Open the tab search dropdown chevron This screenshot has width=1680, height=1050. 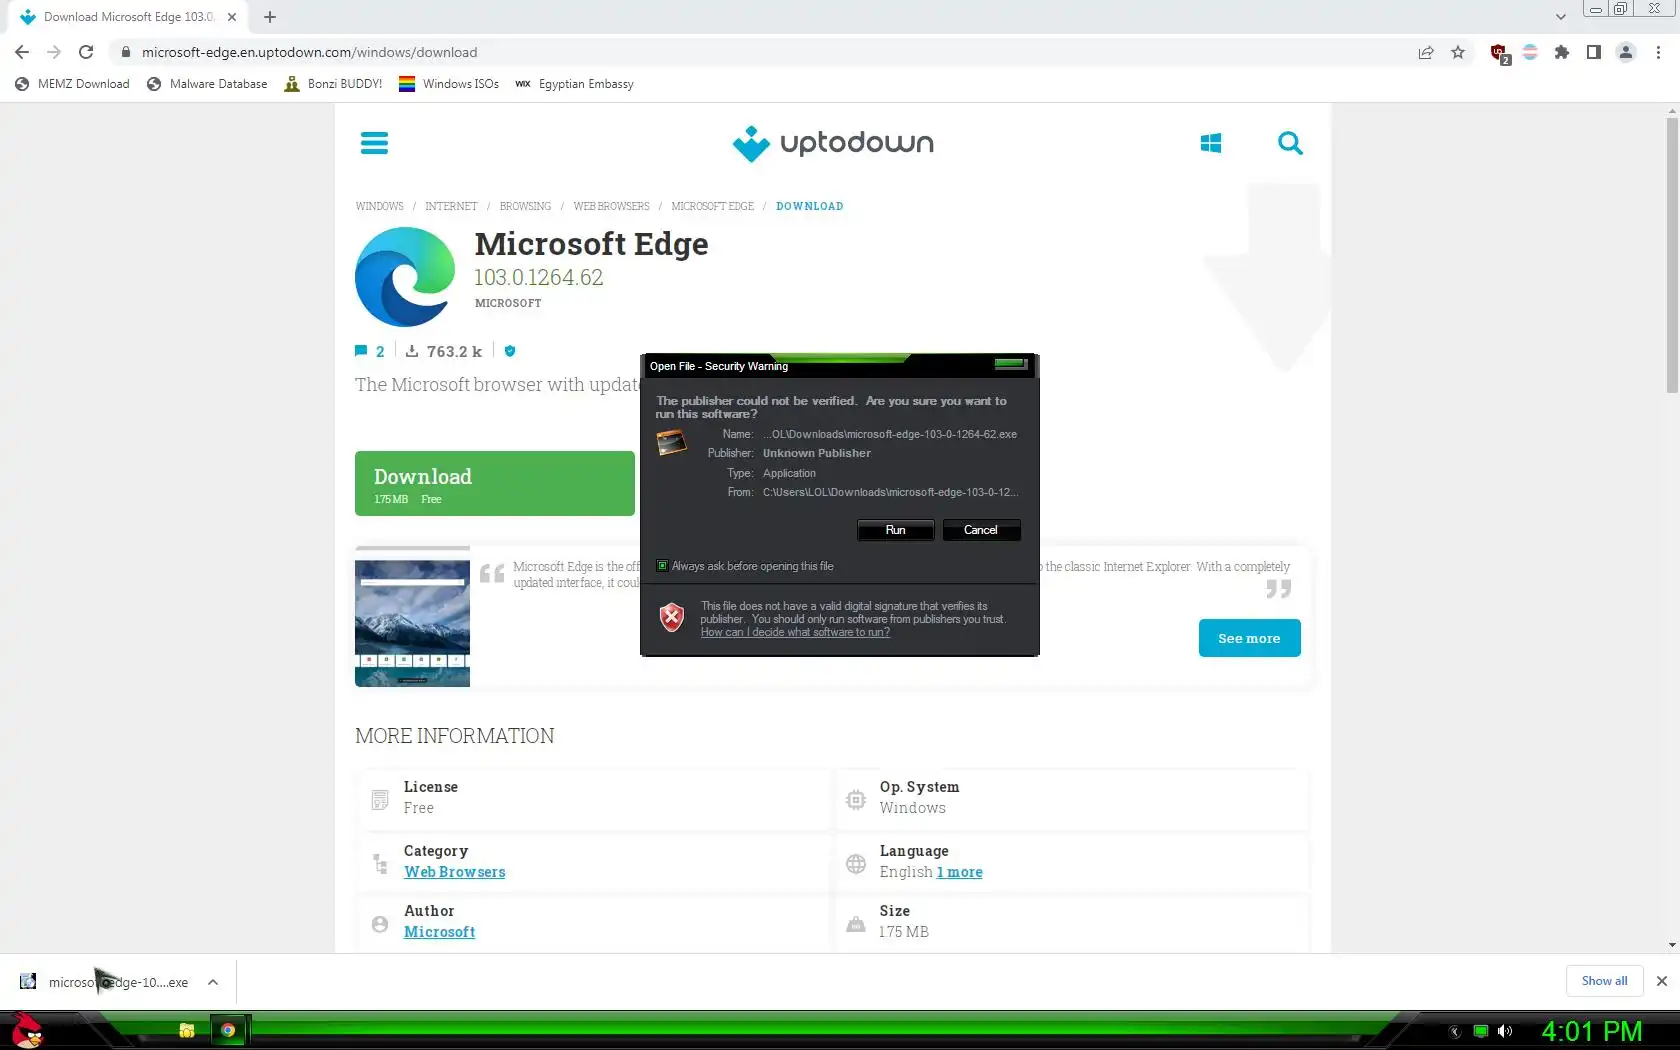point(1560,17)
